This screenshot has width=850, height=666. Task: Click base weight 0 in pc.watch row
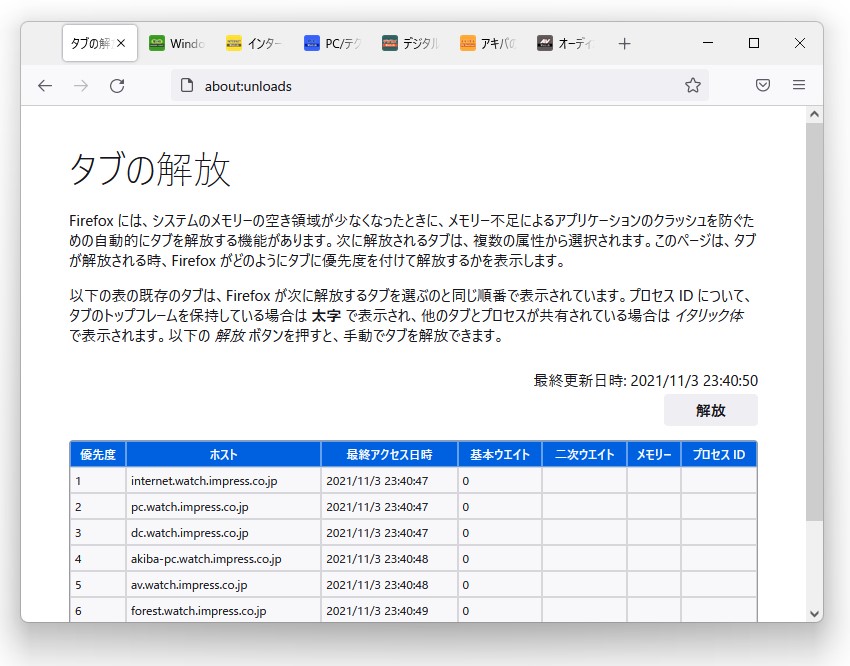[x=500, y=507]
